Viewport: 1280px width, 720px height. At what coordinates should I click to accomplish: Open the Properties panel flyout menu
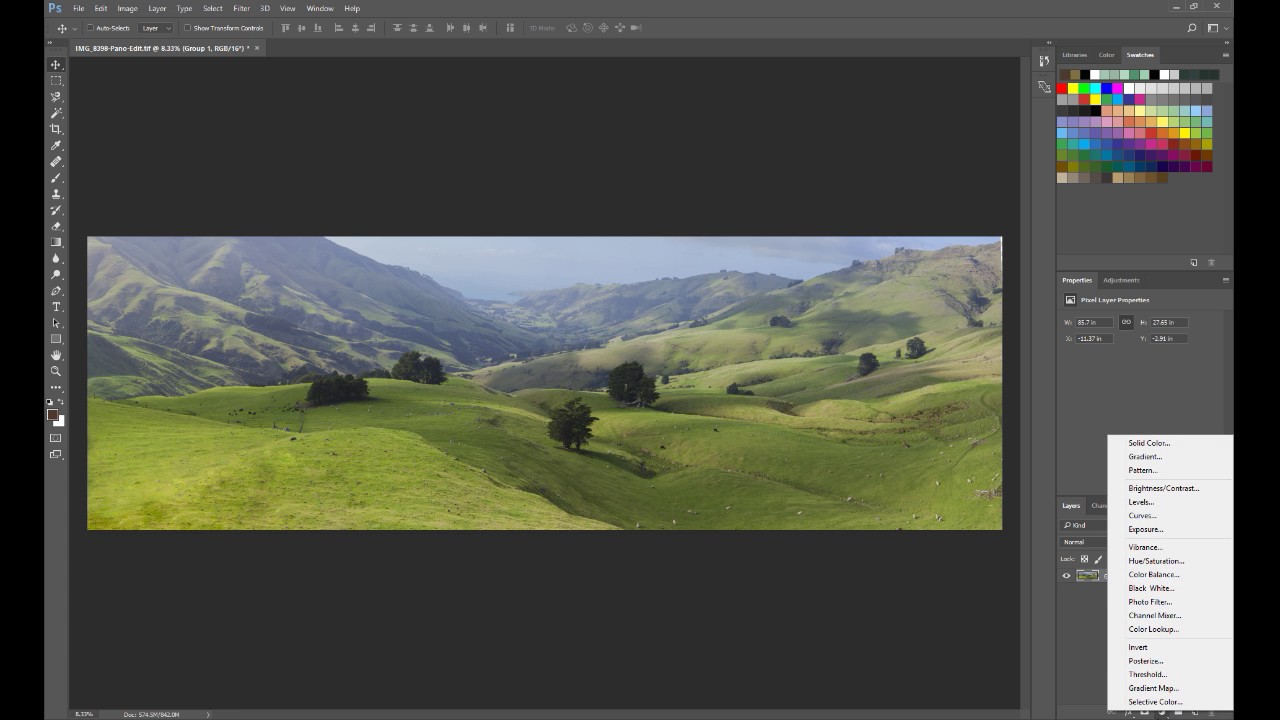click(x=1226, y=280)
